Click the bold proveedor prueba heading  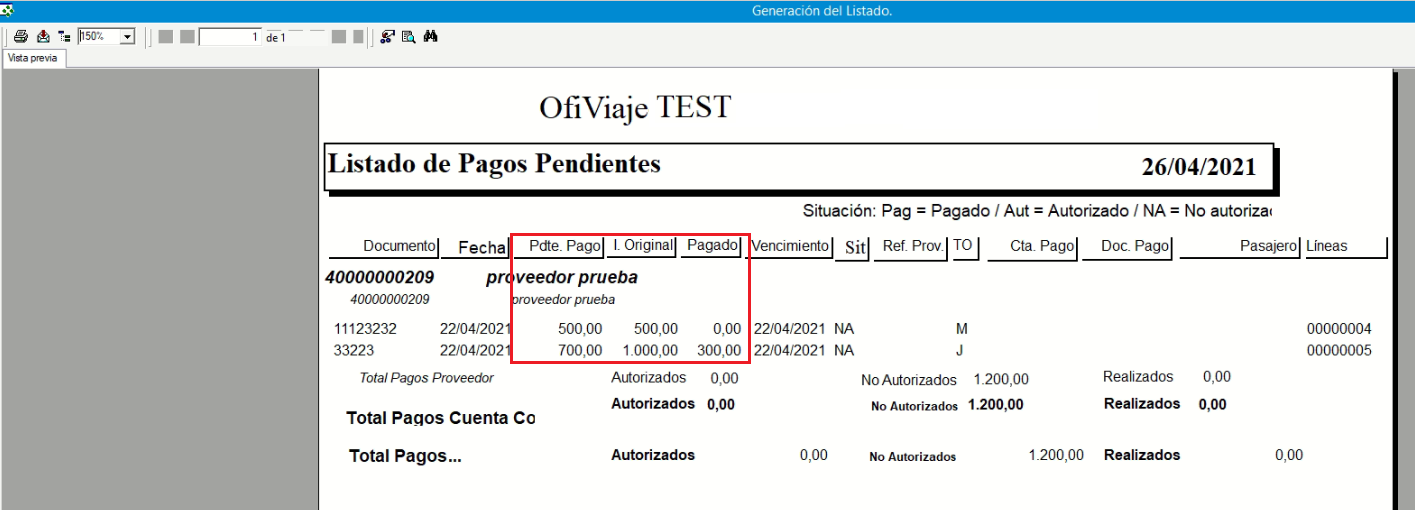click(x=562, y=278)
